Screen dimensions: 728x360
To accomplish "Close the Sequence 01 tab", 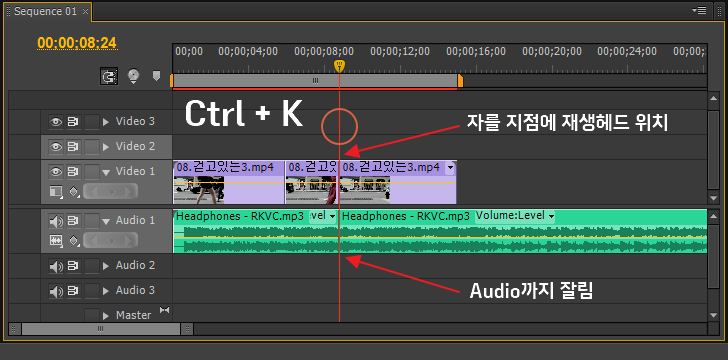I will [x=85, y=12].
